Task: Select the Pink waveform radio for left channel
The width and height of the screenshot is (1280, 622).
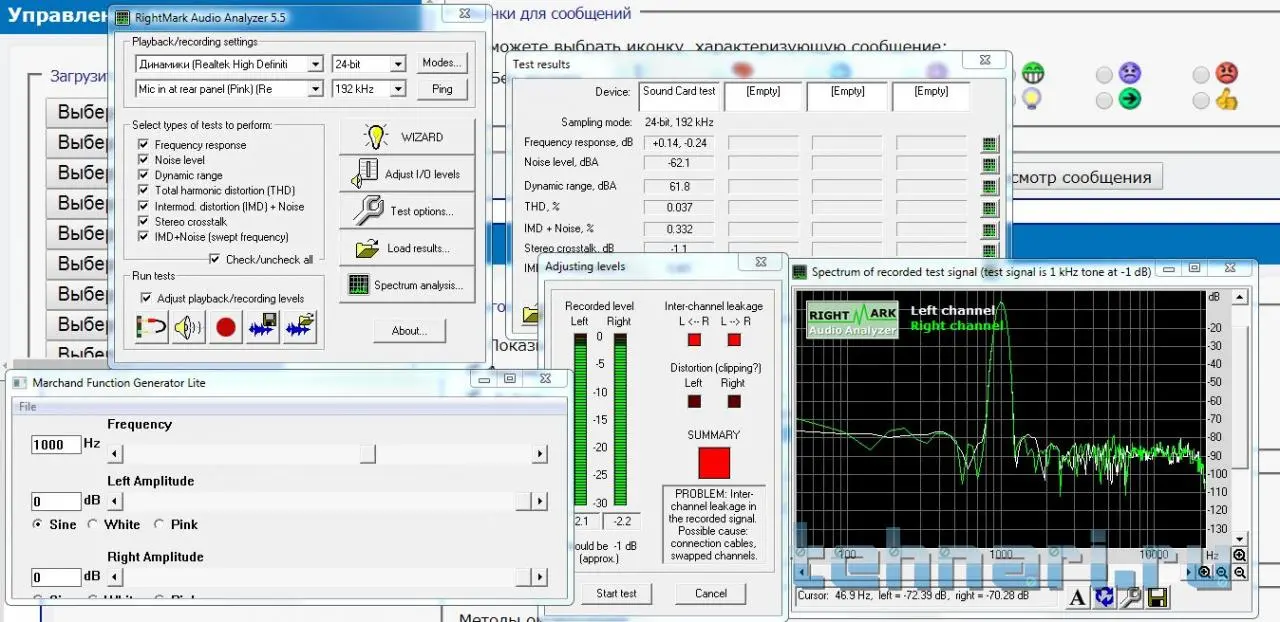Action: [x=159, y=524]
